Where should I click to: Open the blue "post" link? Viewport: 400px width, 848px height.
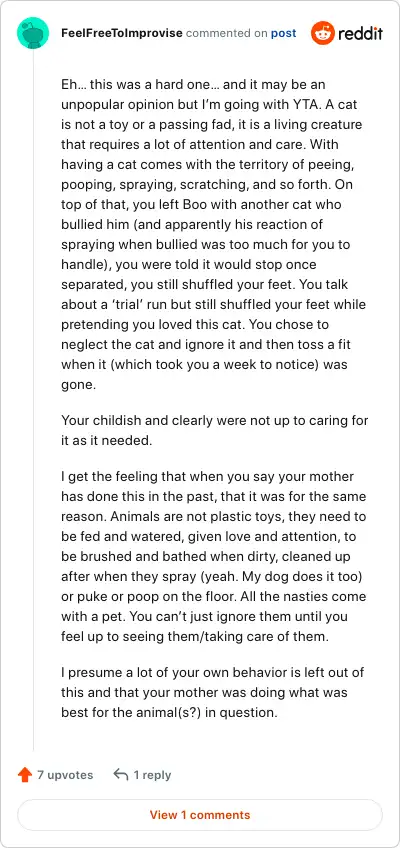point(283,33)
